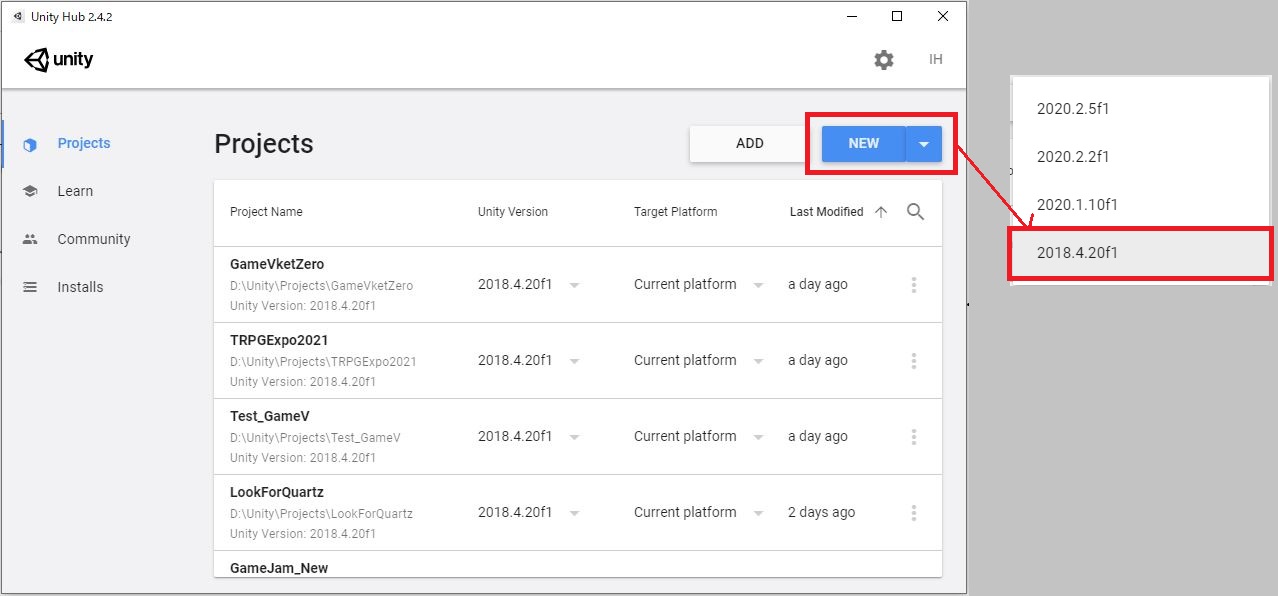Screen dimensions: 1278x596
Task: Click the Projects cube icon in sidebar
Action: 30,144
